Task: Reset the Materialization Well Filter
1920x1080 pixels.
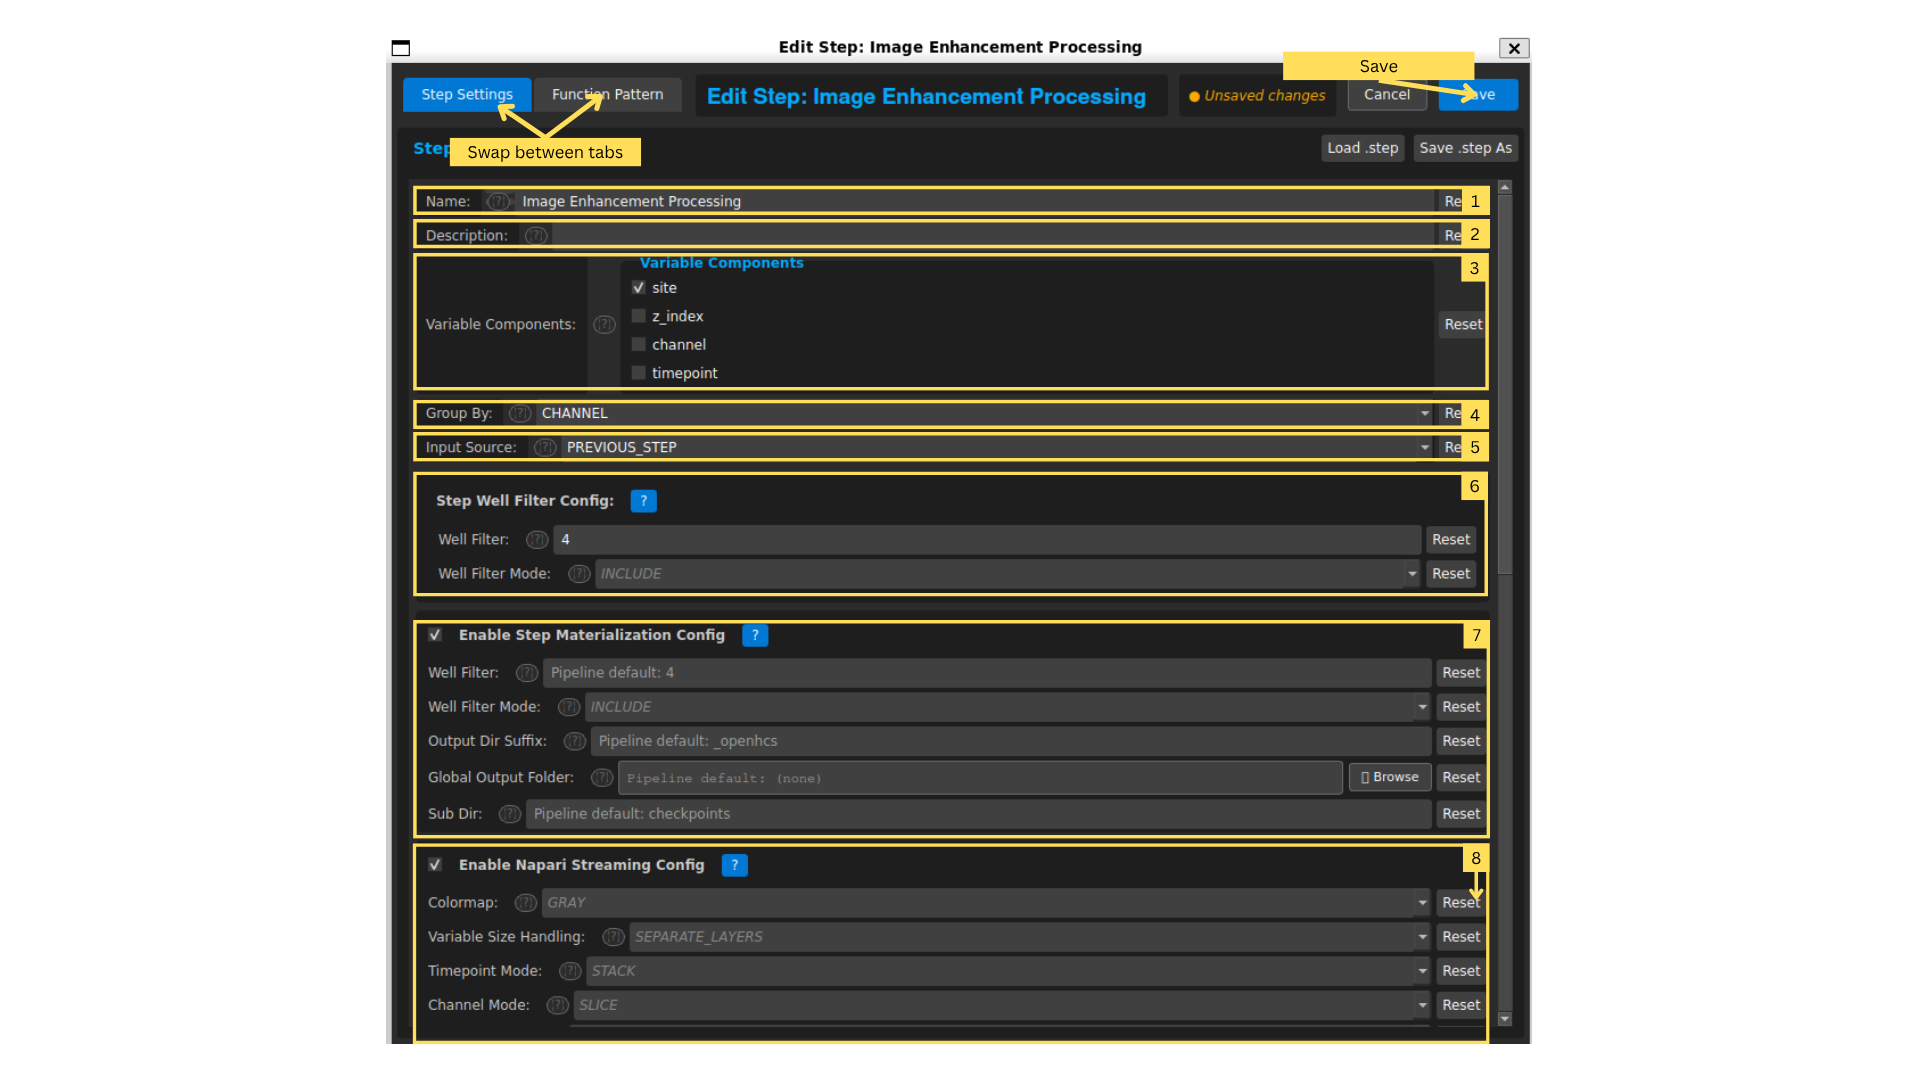Action: (x=1461, y=673)
